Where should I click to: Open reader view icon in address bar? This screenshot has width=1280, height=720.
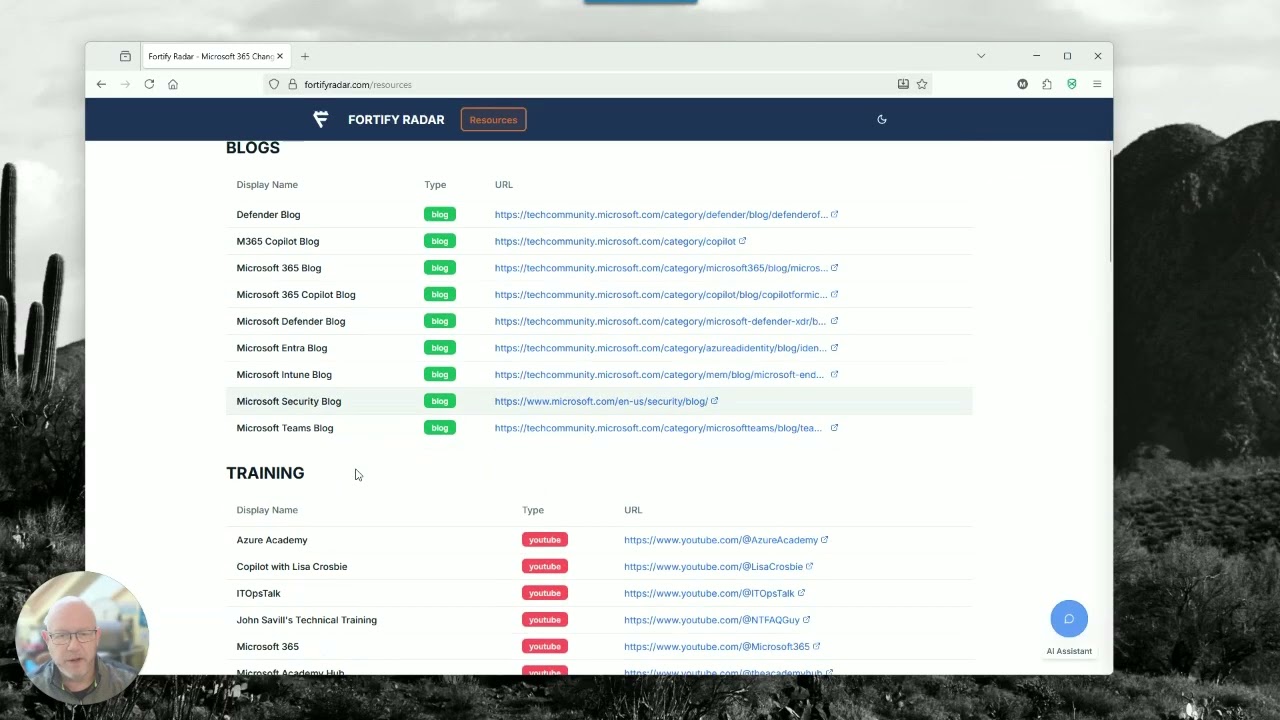[x=903, y=84]
